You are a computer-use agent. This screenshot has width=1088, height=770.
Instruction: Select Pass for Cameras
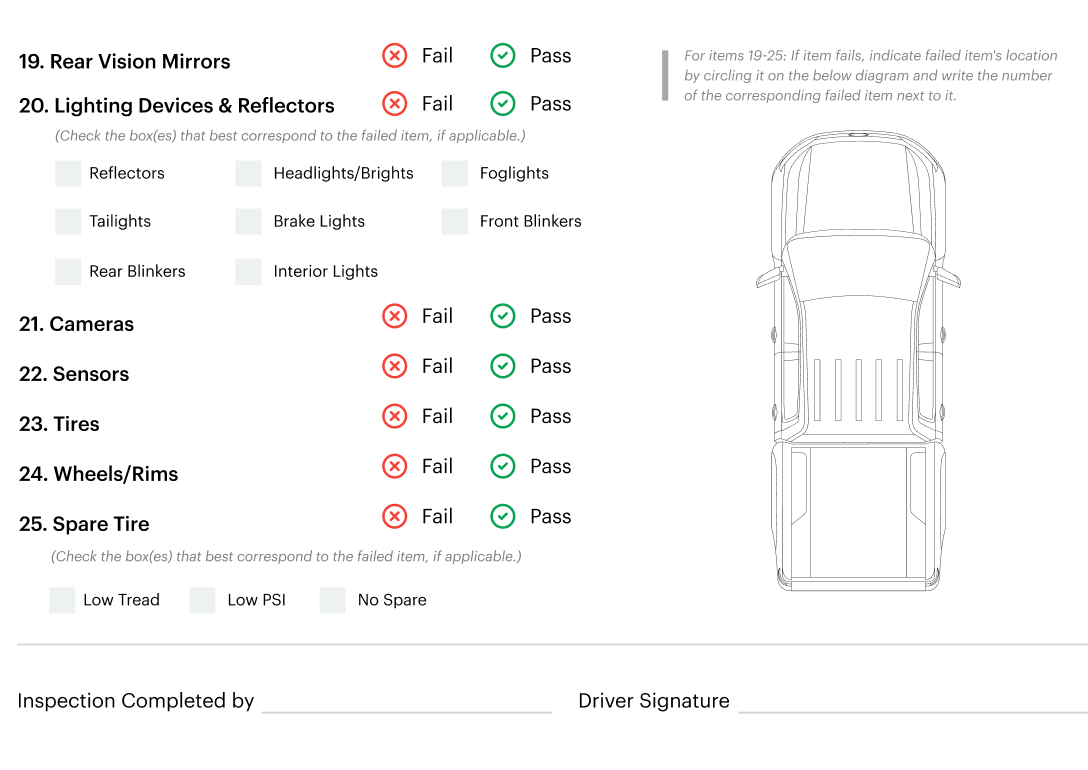coord(502,316)
